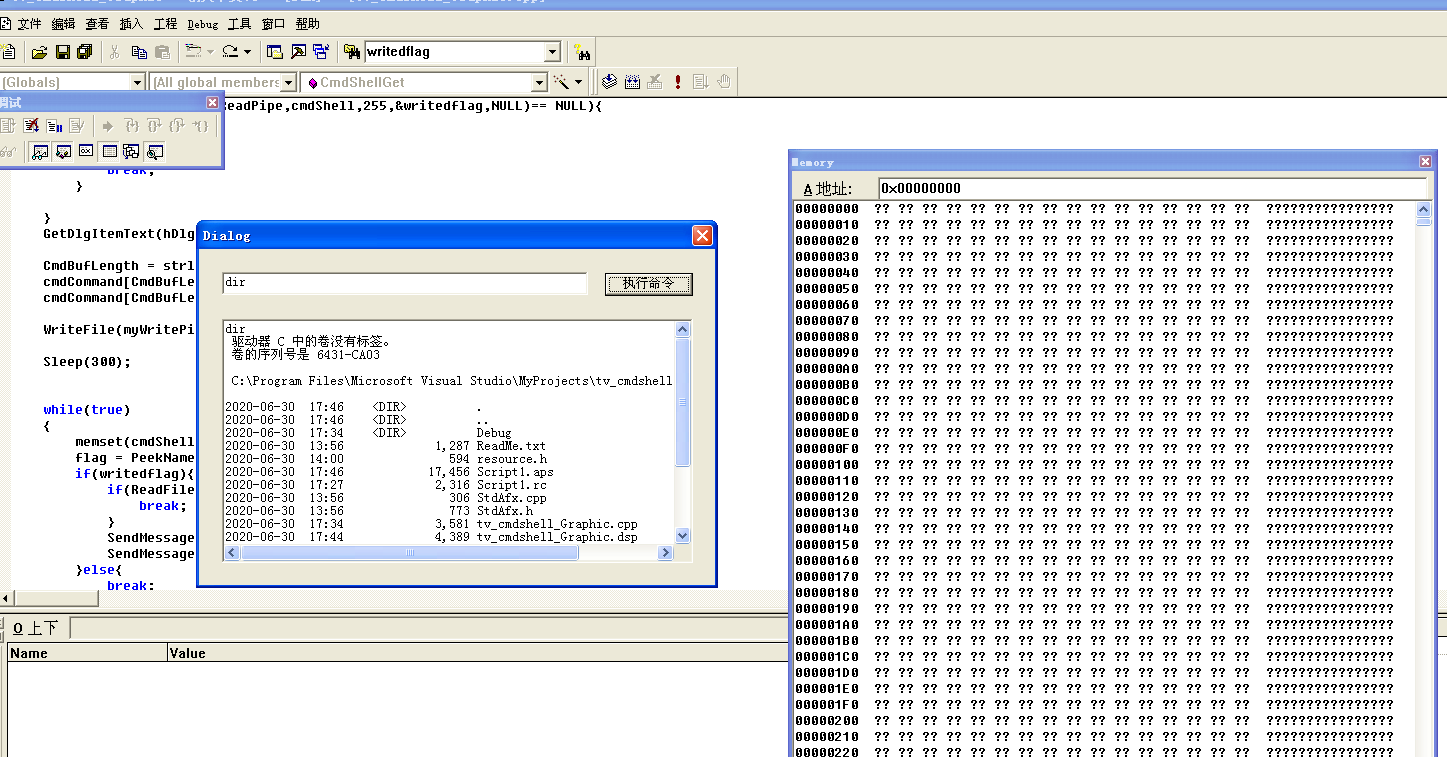Open the 插入 menu
This screenshot has width=1447, height=757.
coord(131,24)
